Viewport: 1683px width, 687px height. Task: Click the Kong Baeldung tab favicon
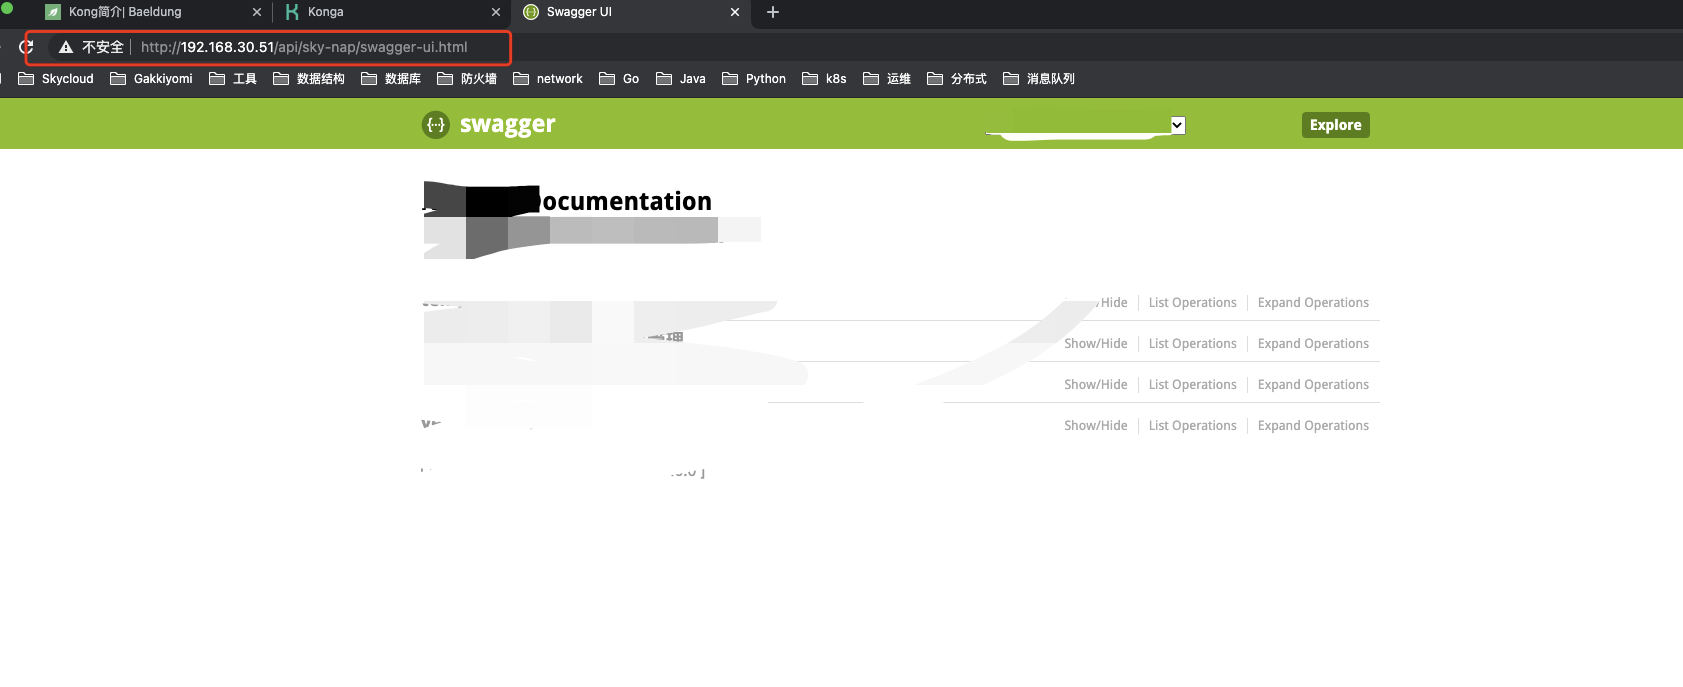[x=53, y=12]
